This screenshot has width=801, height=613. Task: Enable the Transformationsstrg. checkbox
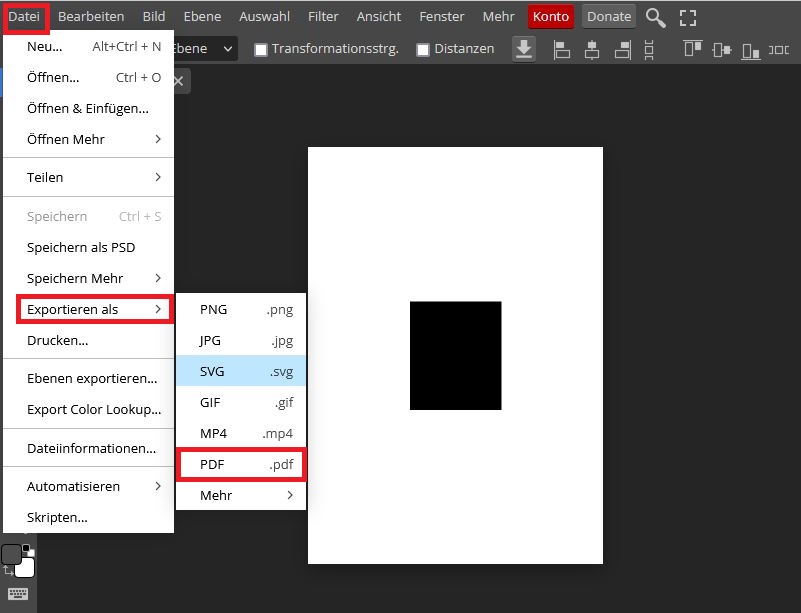pos(261,49)
